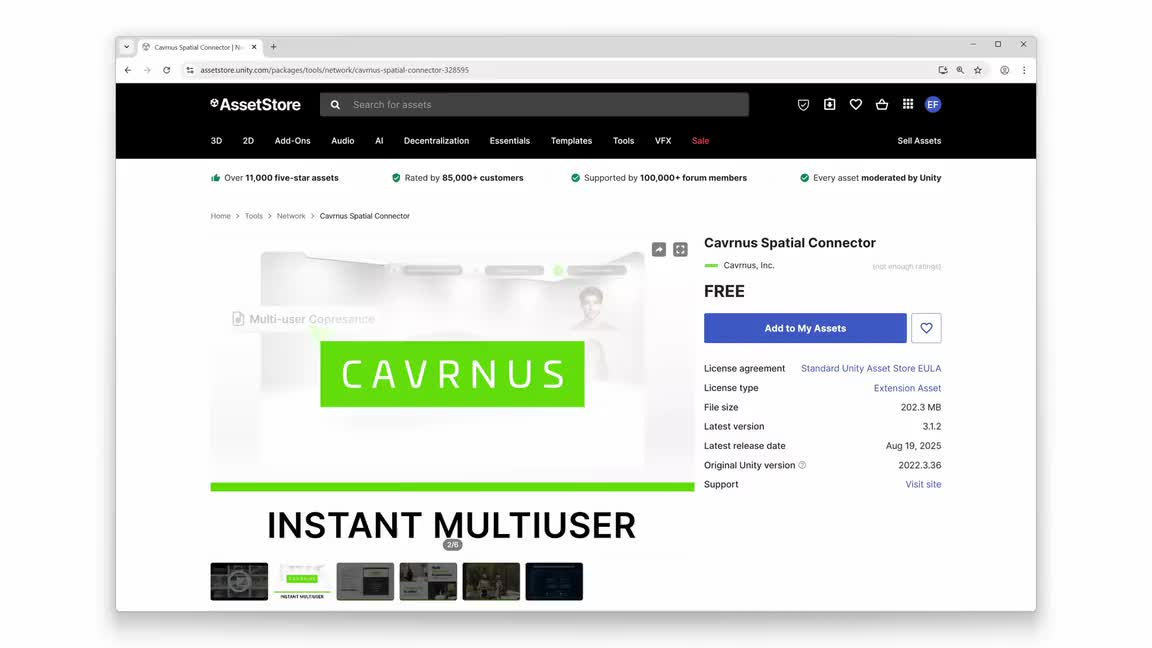The image size is (1152, 648).
Task: Click the search magnifier icon
Action: click(x=335, y=105)
